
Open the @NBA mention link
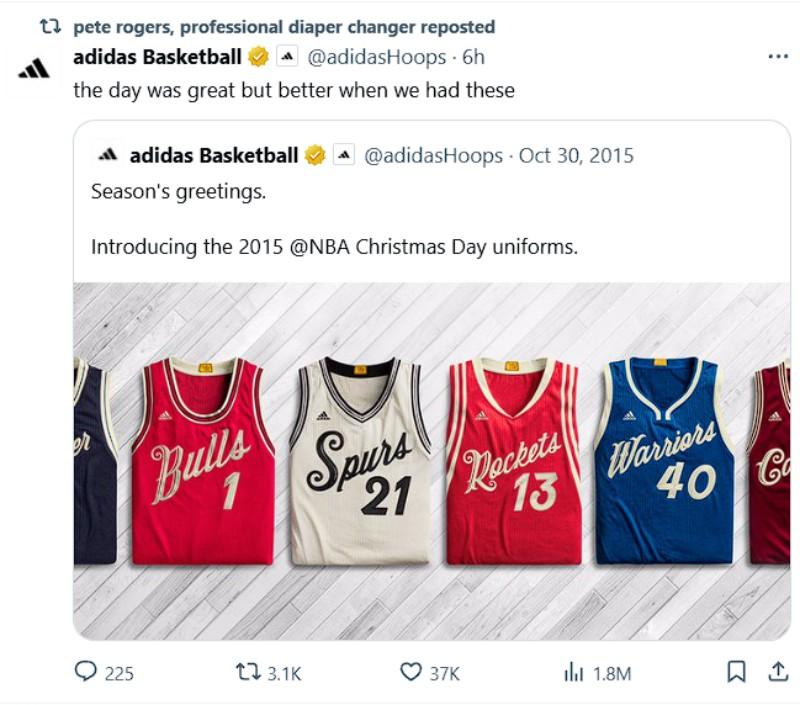click(316, 246)
